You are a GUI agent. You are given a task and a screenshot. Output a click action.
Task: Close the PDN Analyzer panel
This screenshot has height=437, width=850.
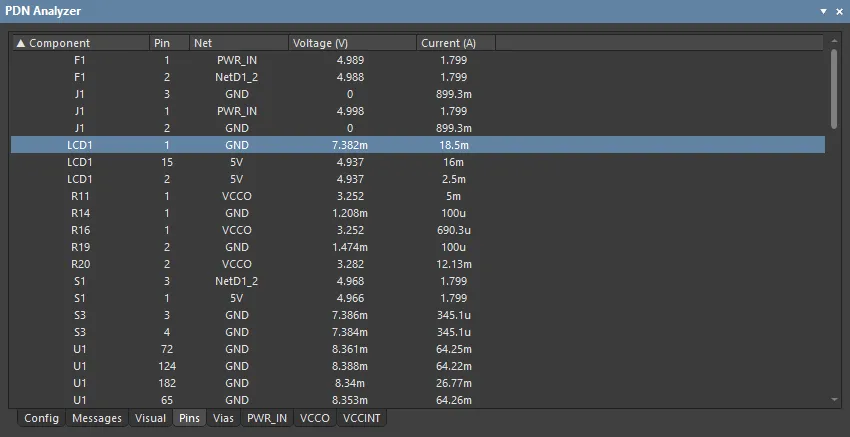click(x=839, y=11)
